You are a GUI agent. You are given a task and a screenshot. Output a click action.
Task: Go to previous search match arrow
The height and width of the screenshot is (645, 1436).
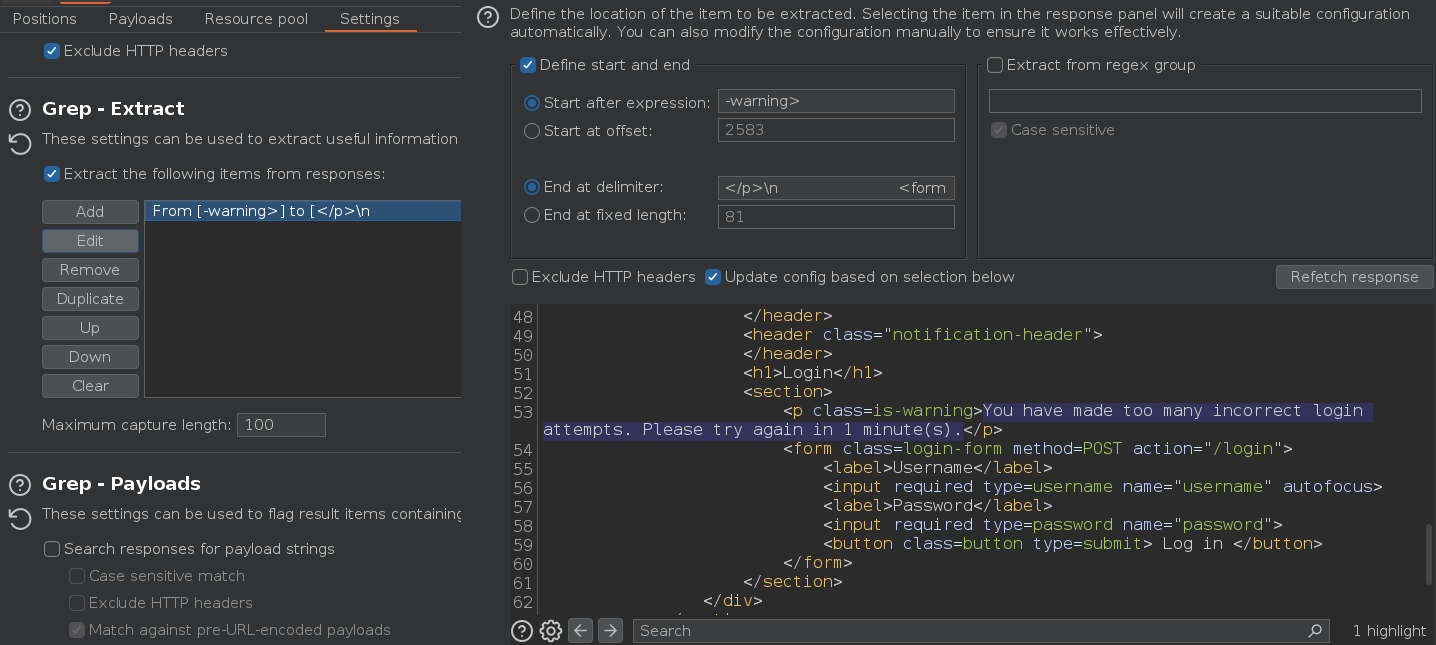pyautogui.click(x=580, y=630)
